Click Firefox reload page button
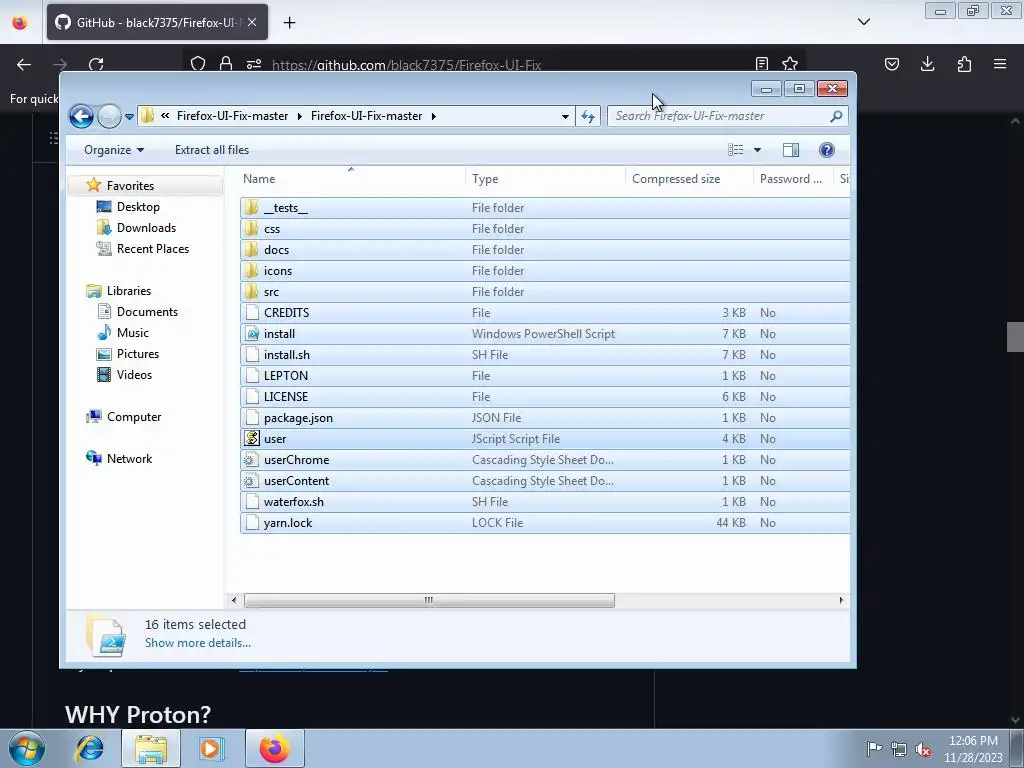Screen dimensions: 1024x768 click(x=96, y=64)
